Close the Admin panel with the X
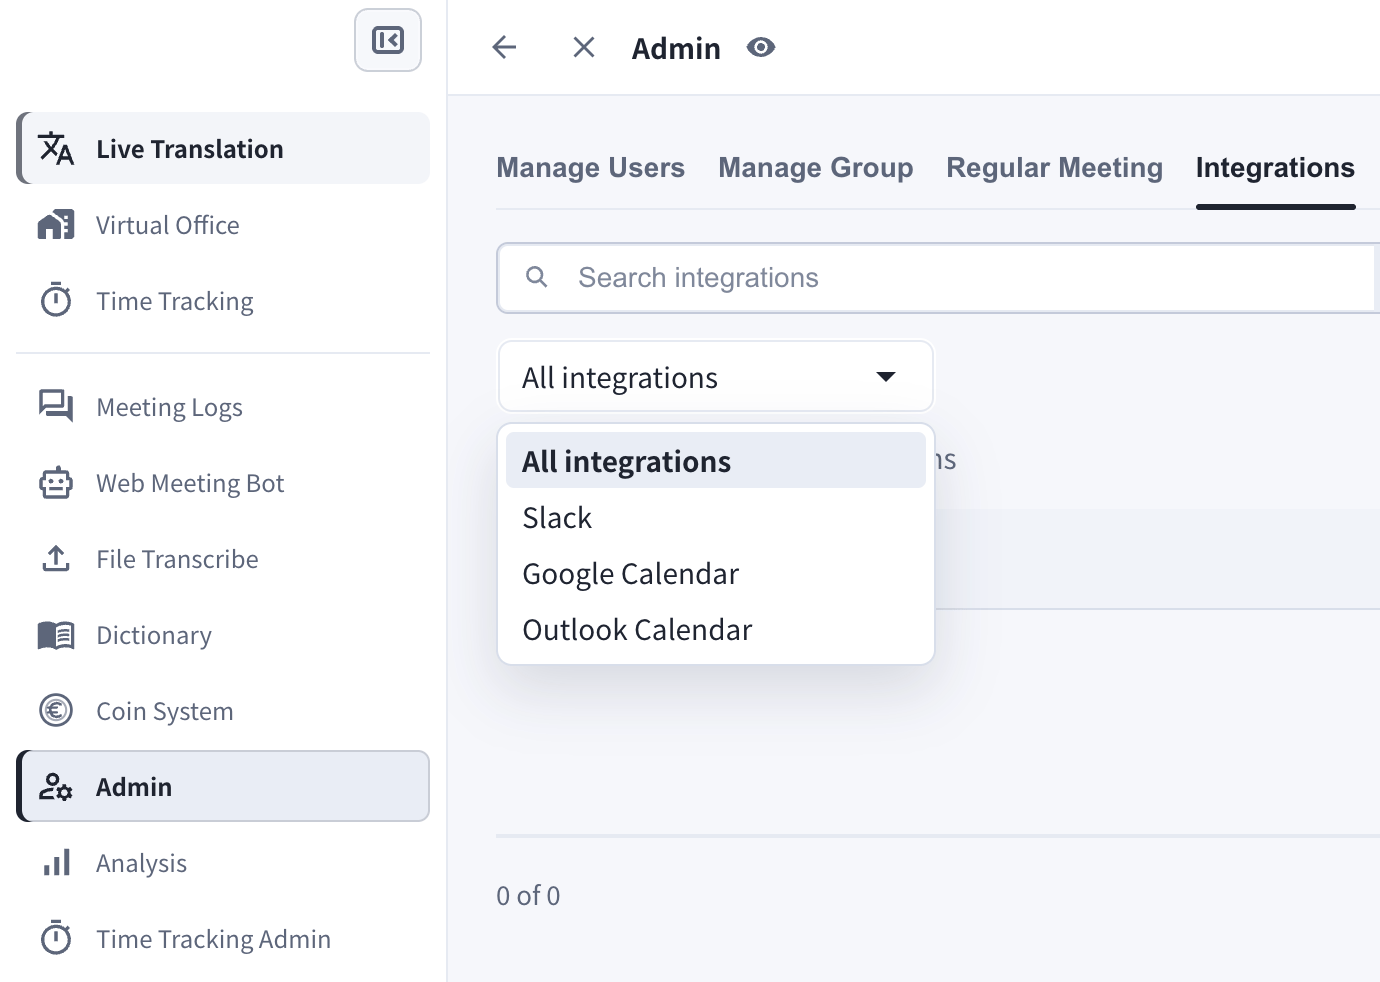This screenshot has height=982, width=1380. 584,47
